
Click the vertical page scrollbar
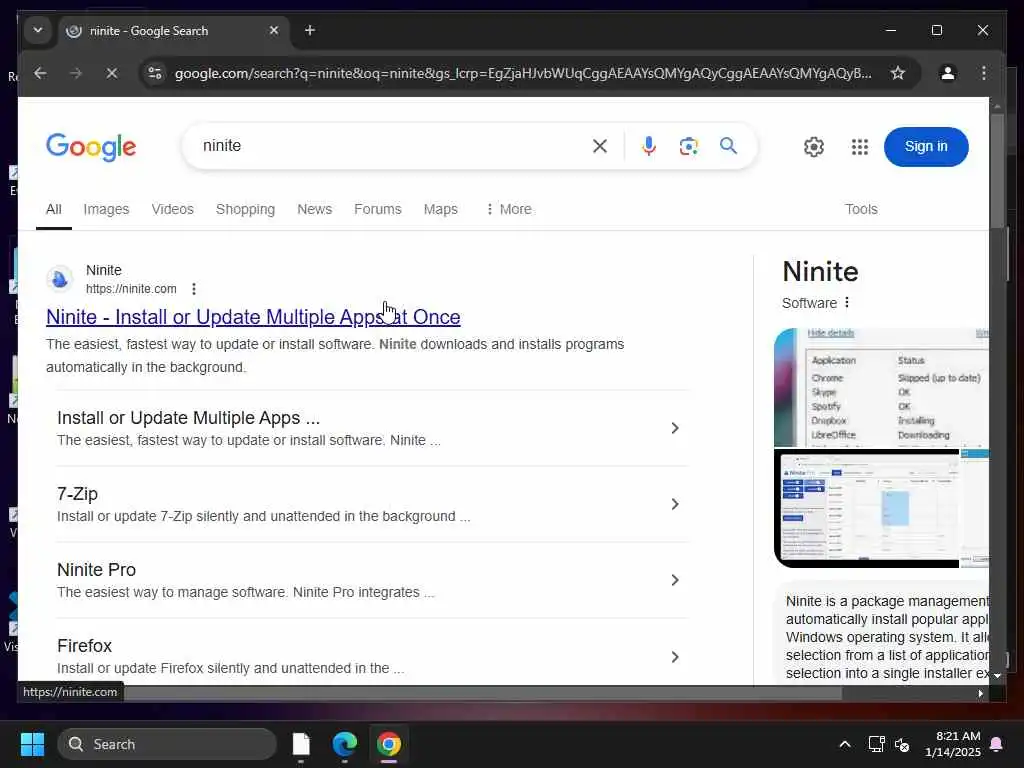[997, 171]
